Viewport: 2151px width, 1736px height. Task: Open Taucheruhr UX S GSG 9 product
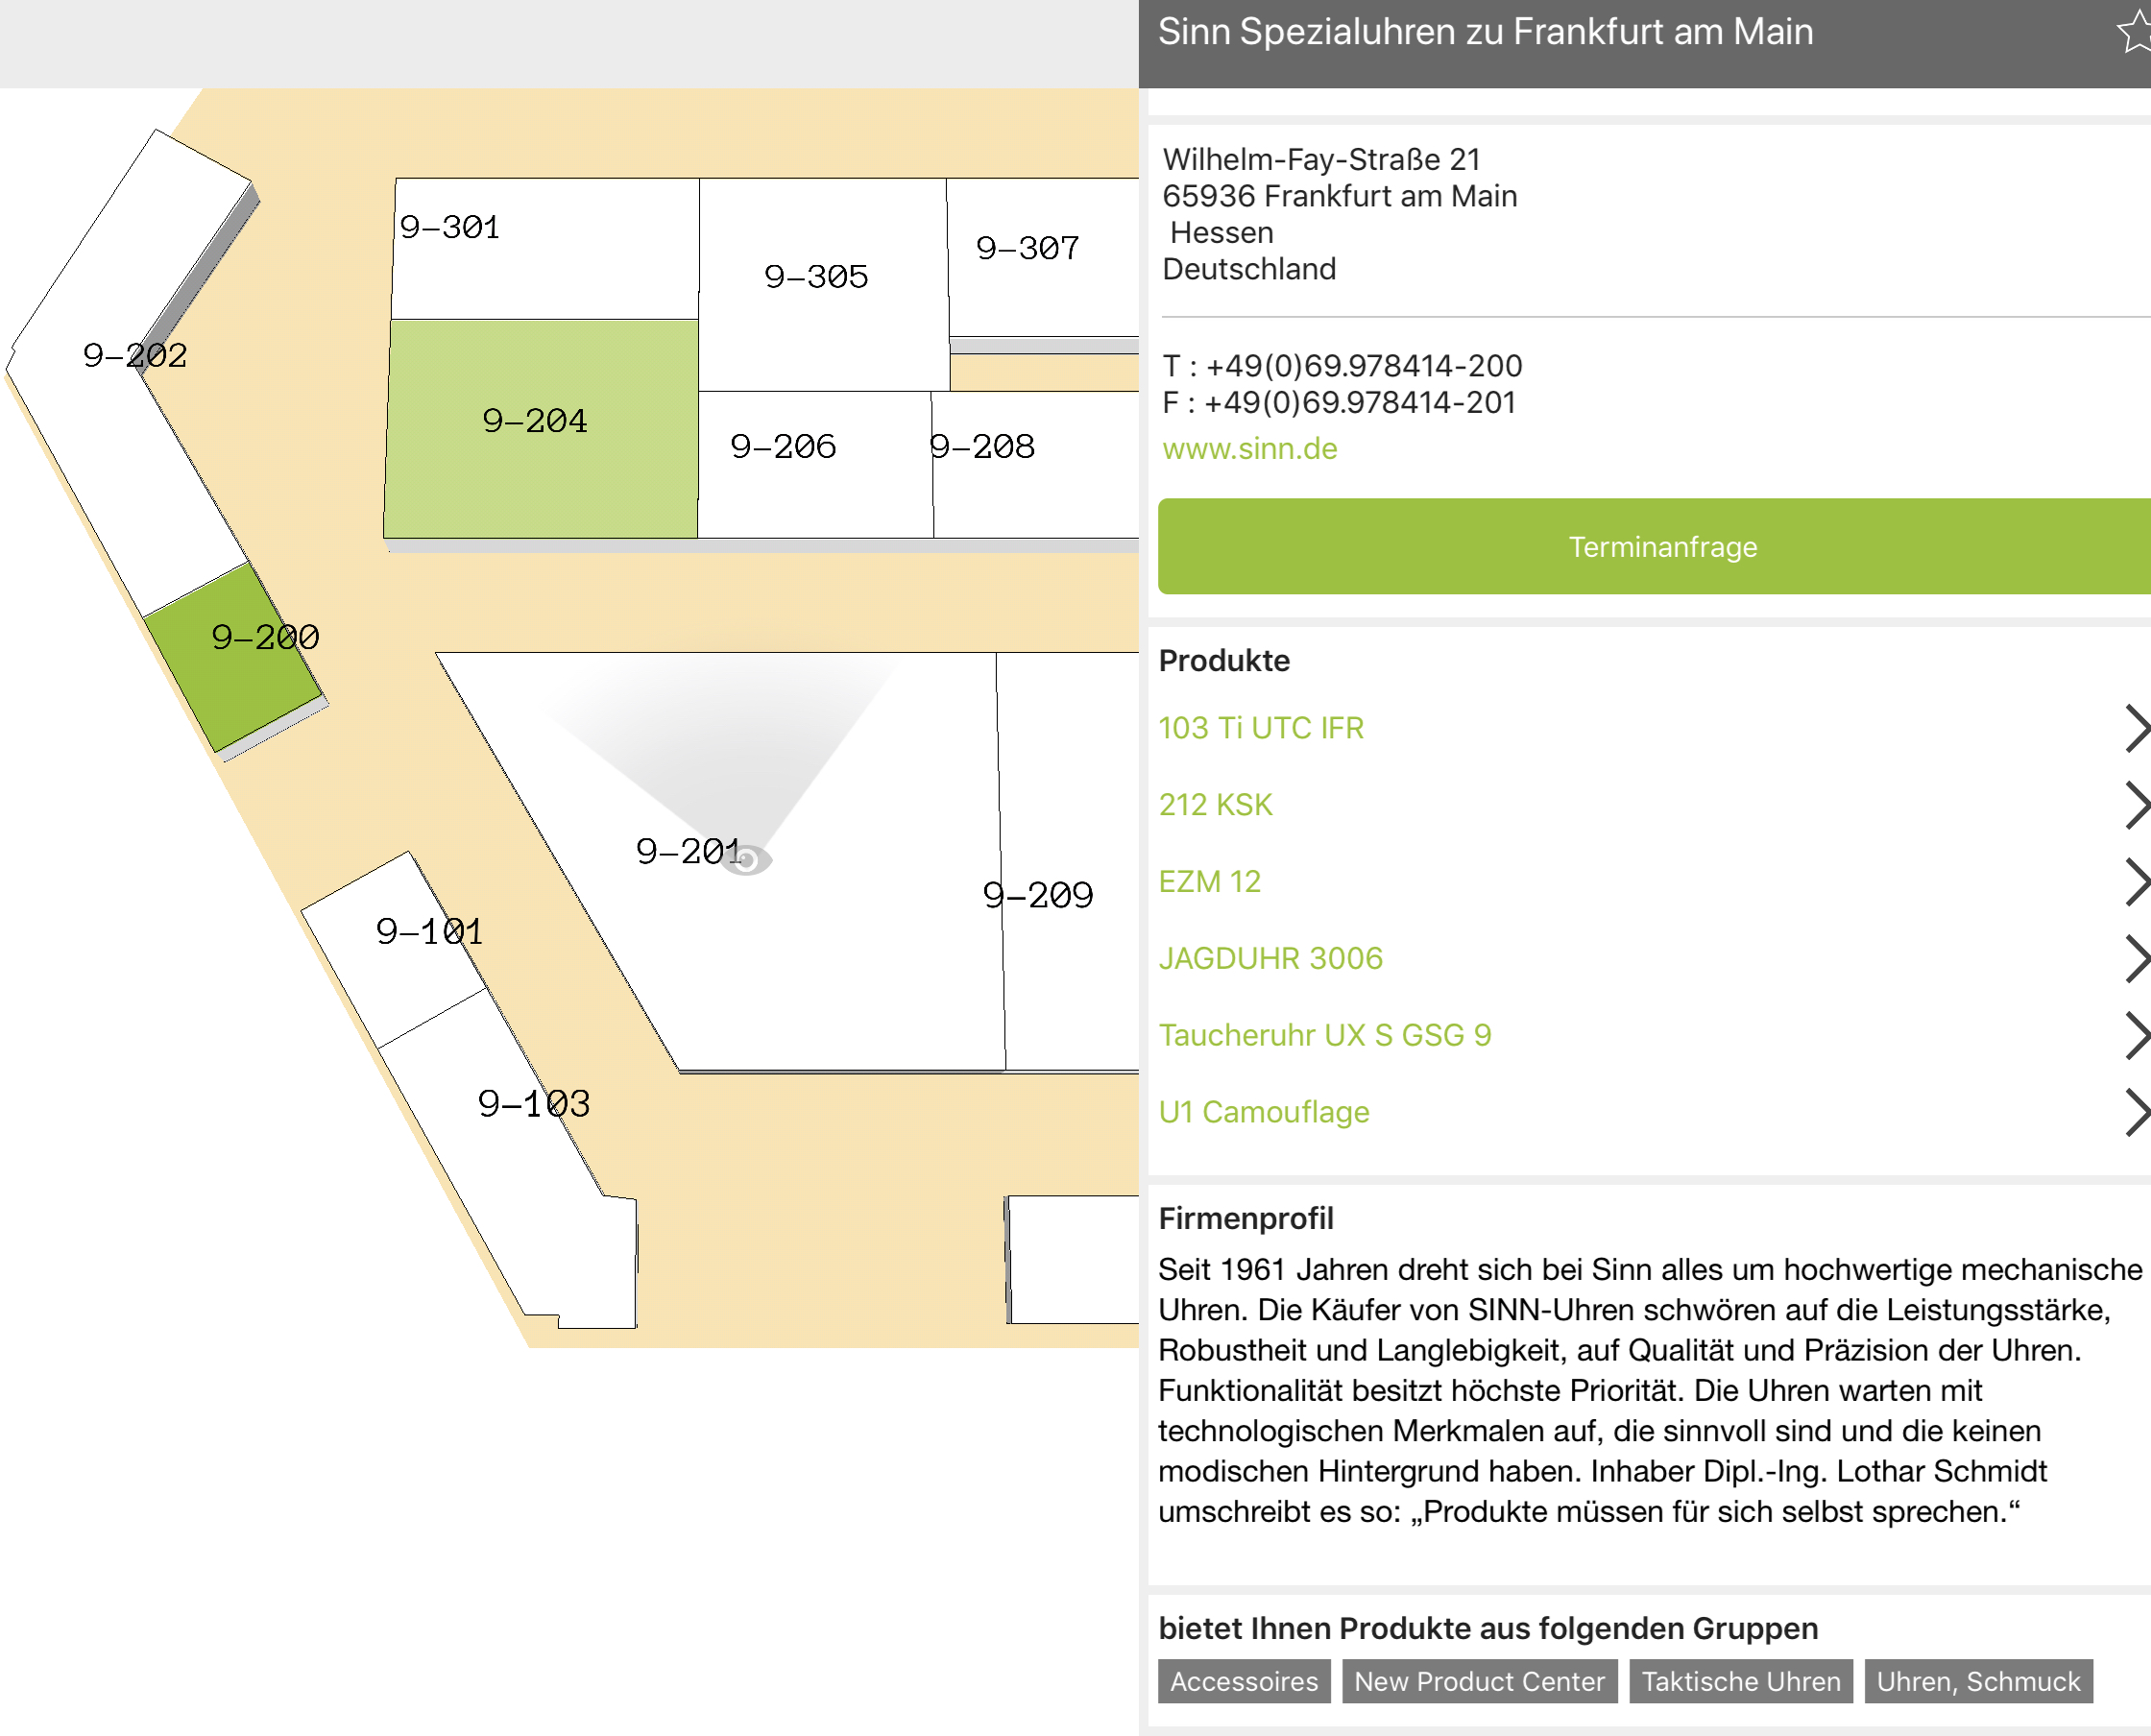pyautogui.click(x=1324, y=1035)
